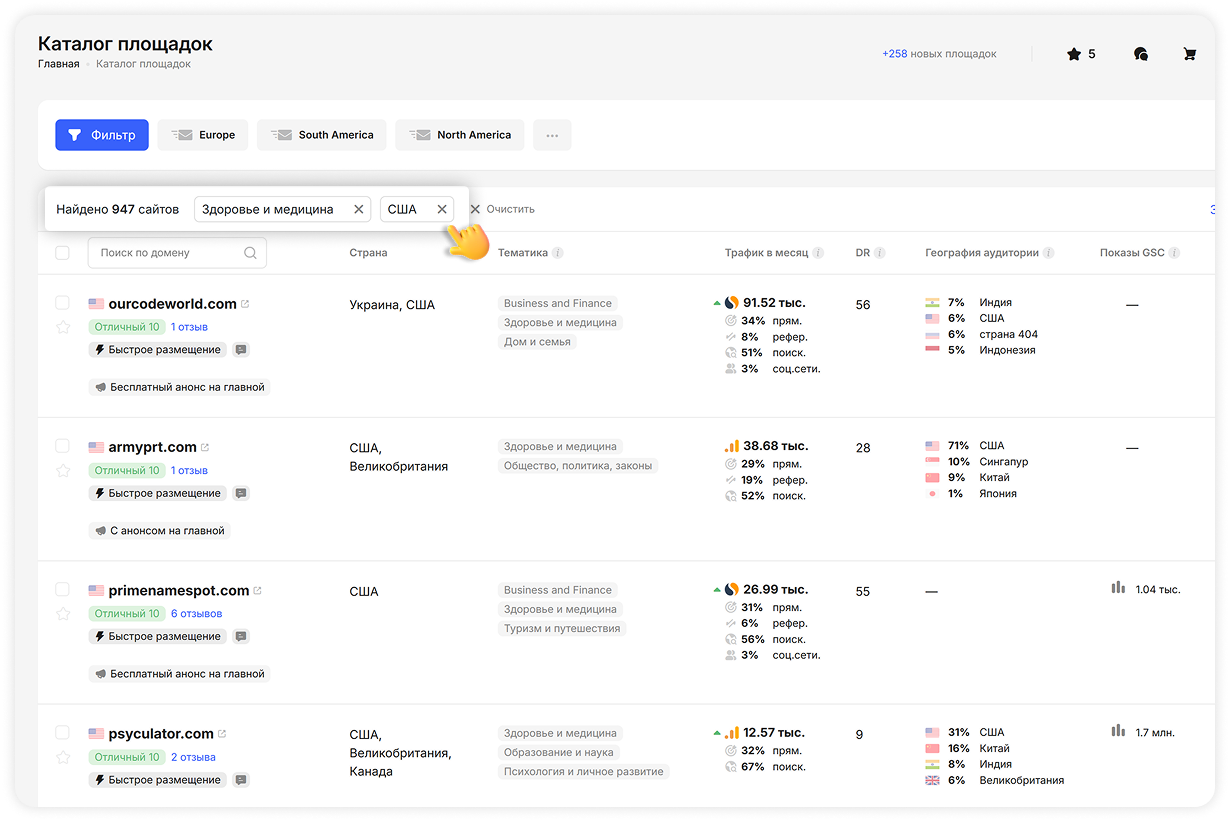This screenshot has height=822, width=1230.
Task: Open ourcodeworld.com external link icon
Action: pos(245,304)
